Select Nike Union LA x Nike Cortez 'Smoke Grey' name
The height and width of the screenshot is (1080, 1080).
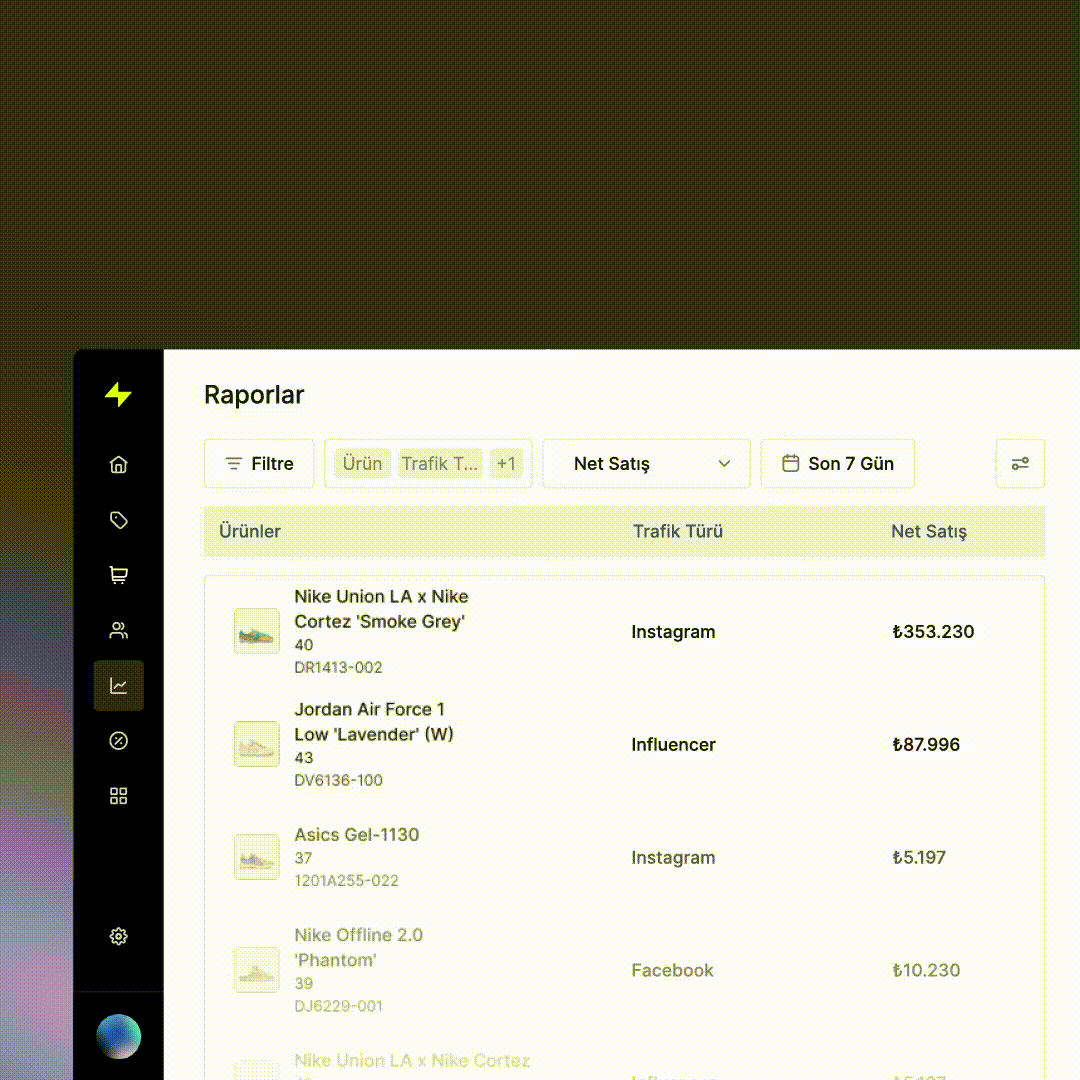[382, 609]
